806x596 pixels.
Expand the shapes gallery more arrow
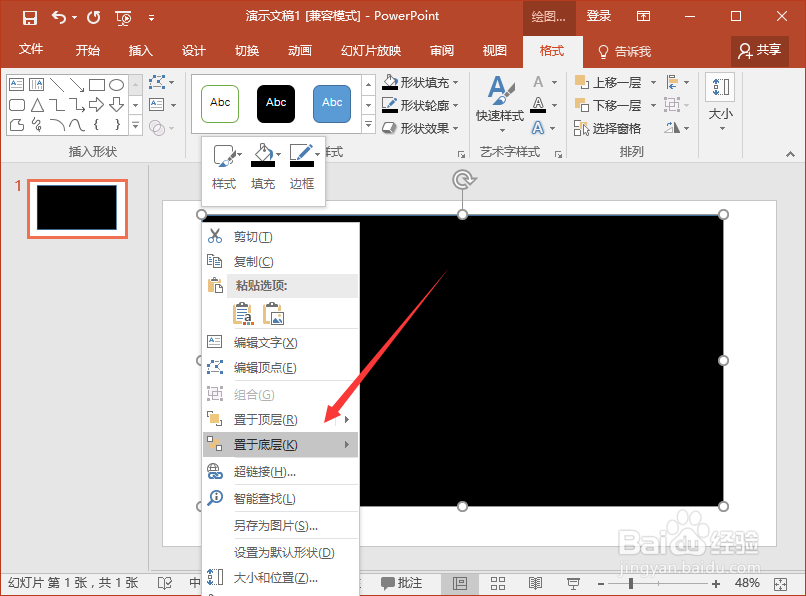click(x=136, y=124)
